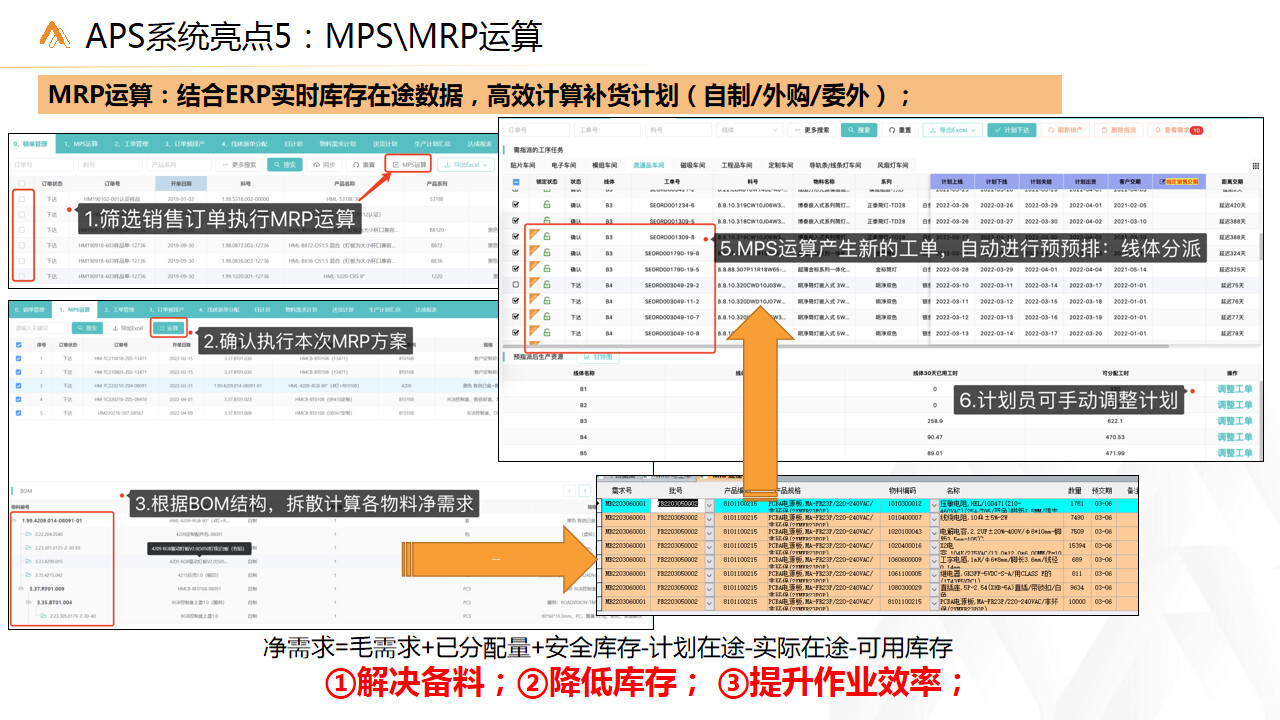Check the sales order row with series 8836
The width and height of the screenshot is (1280, 720).
click(x=22, y=259)
